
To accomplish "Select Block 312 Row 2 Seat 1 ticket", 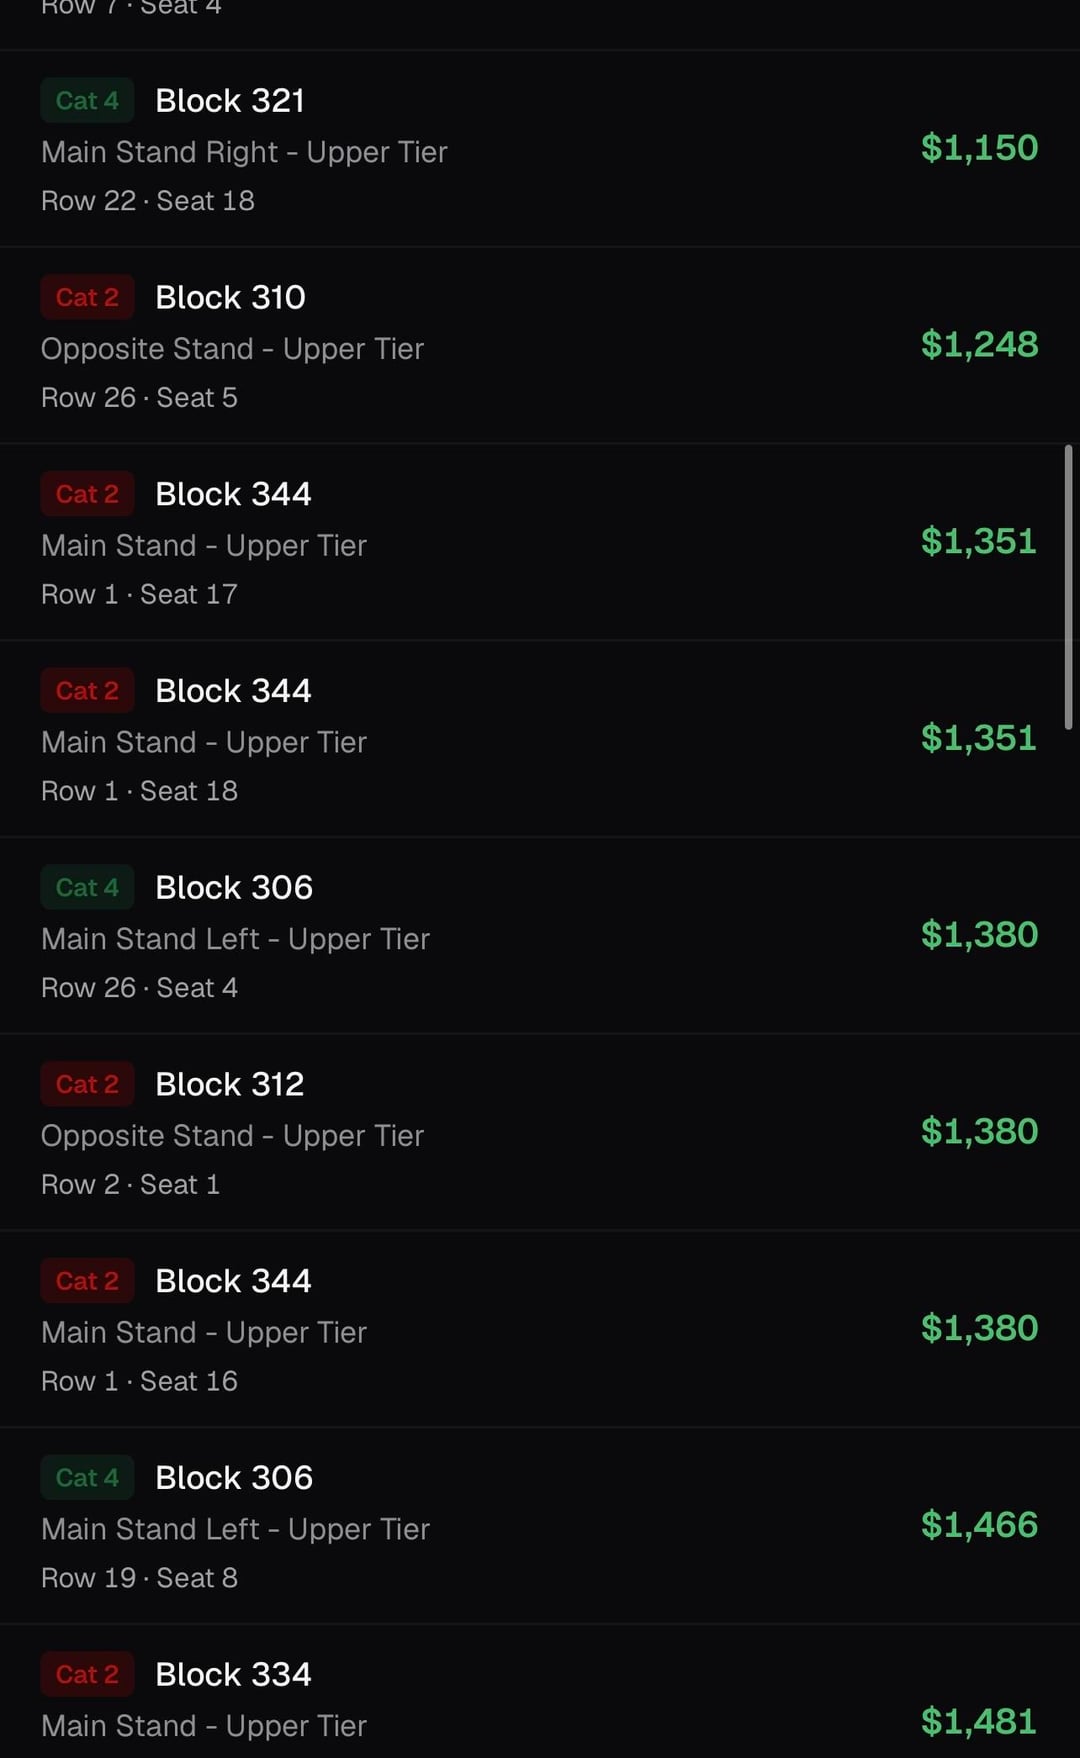I will [540, 1133].
